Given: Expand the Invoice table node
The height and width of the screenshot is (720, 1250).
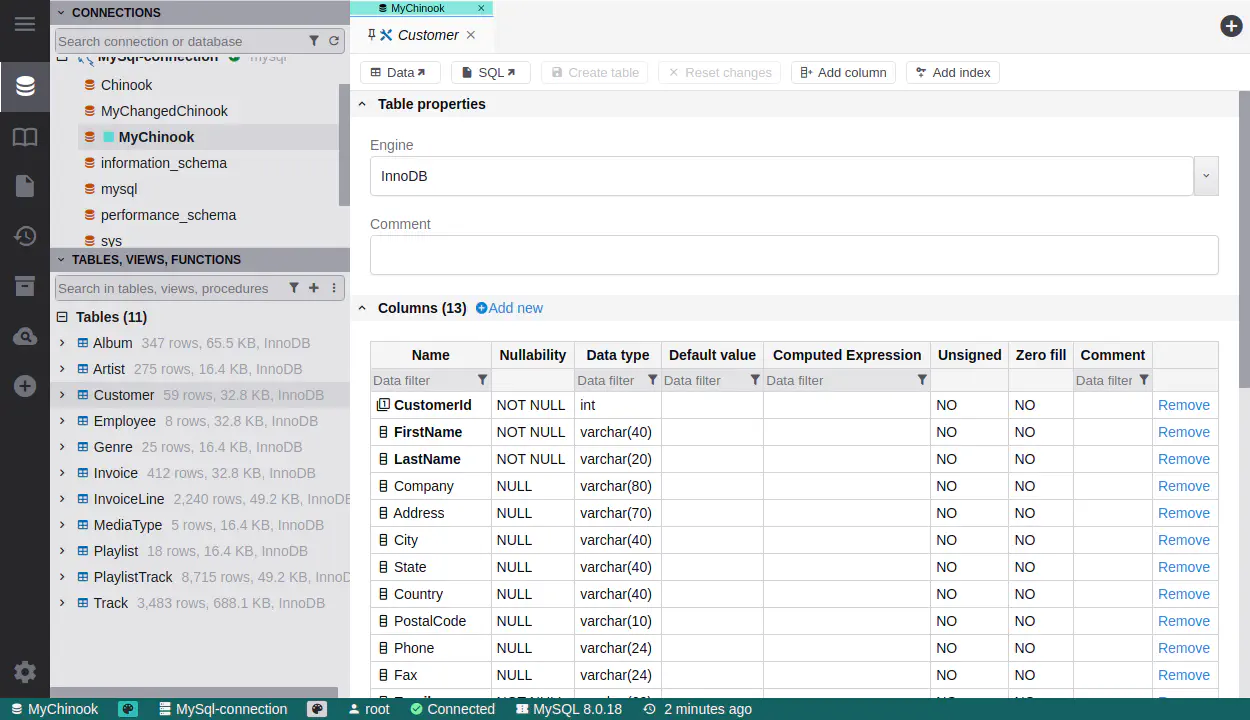Looking at the screenshot, I should pos(62,473).
